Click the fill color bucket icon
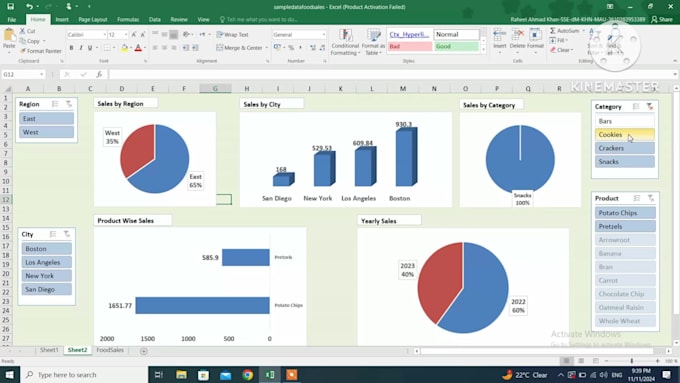680x383 pixels. [x=124, y=48]
